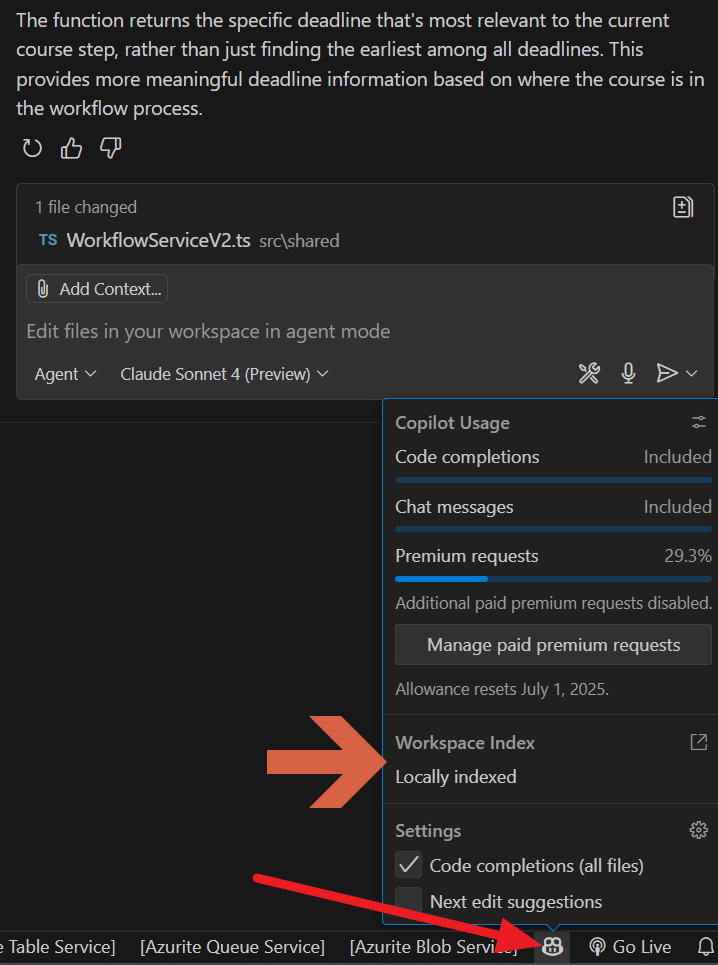Screen dimensions: 718x965
Task: Open the WorkflowServiceV2.ts changed file
Action: 158,240
